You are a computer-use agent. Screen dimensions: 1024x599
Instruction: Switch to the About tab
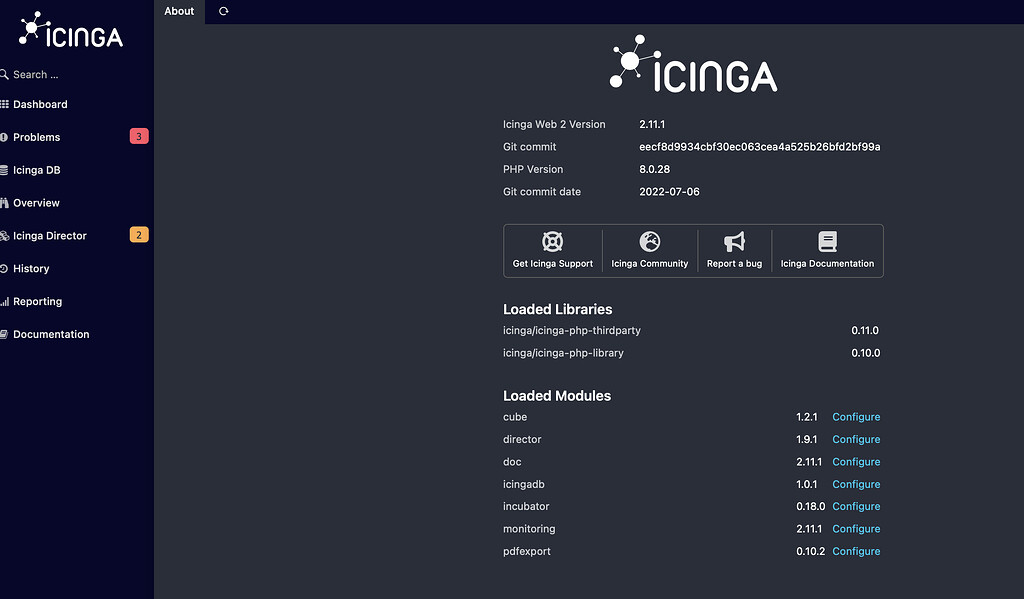coord(178,11)
